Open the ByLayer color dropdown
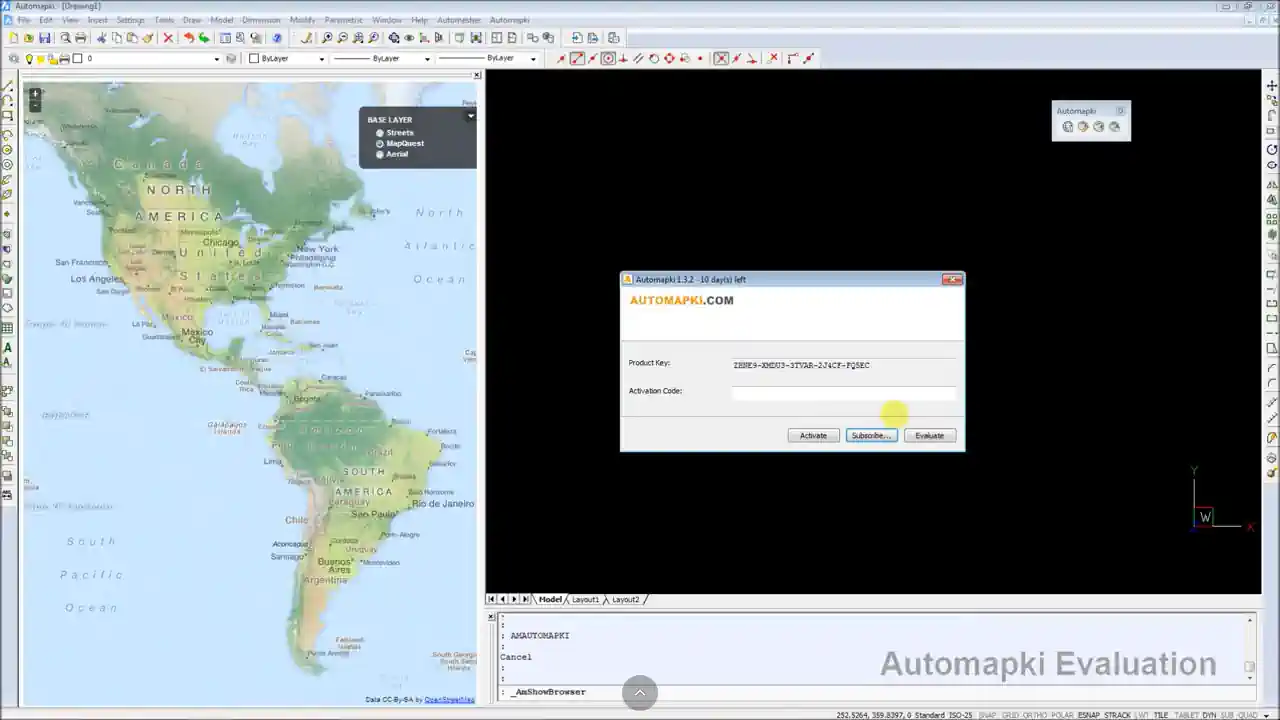1280x720 pixels. coord(321,58)
